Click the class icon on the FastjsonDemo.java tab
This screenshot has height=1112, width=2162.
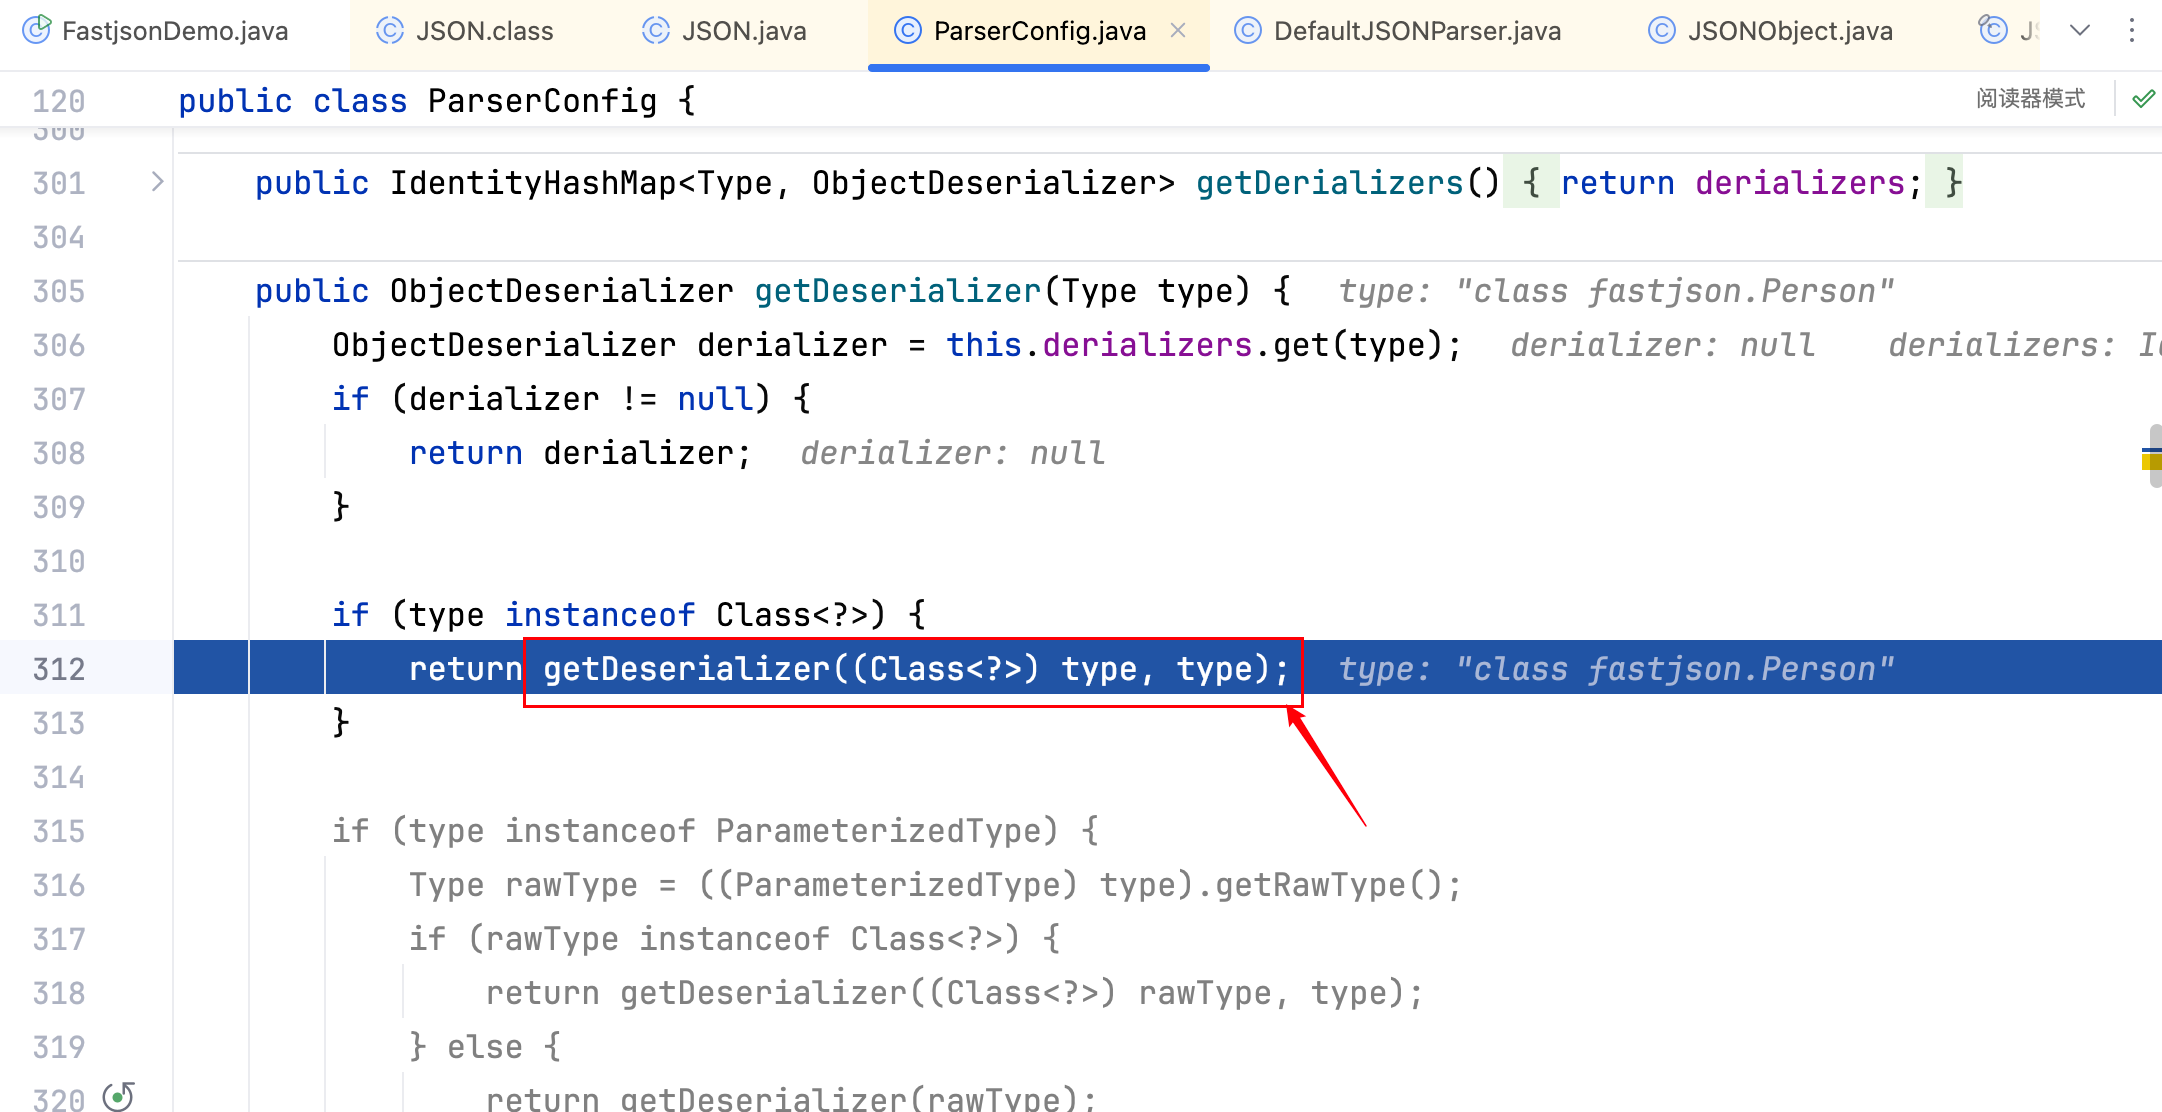(x=37, y=30)
